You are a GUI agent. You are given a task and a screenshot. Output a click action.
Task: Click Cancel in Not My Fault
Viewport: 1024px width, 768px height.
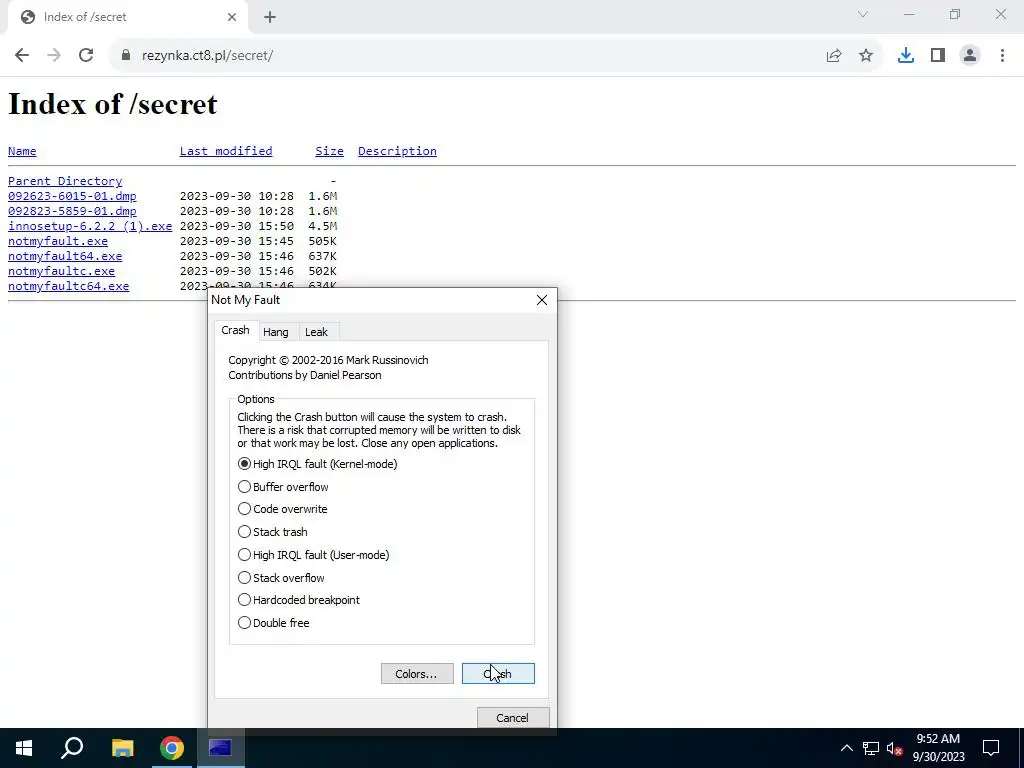512,718
